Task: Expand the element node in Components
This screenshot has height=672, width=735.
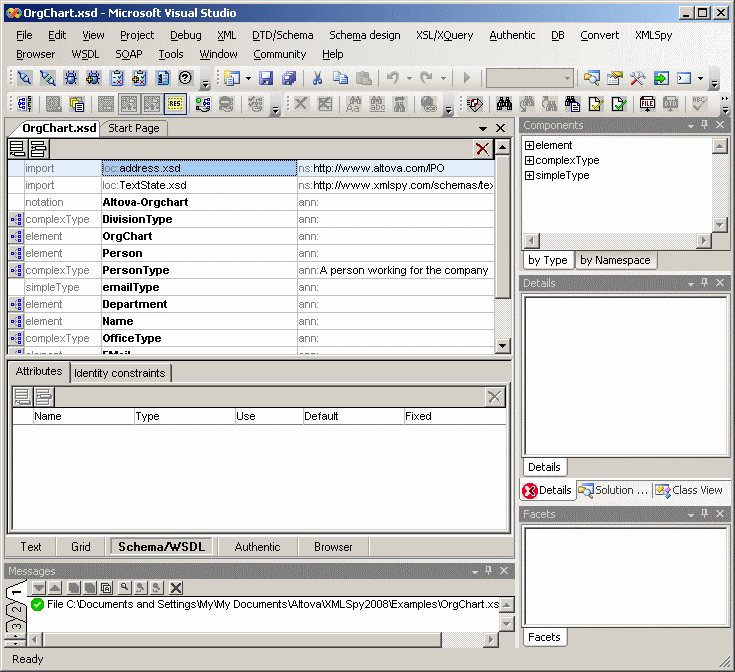Action: point(530,146)
